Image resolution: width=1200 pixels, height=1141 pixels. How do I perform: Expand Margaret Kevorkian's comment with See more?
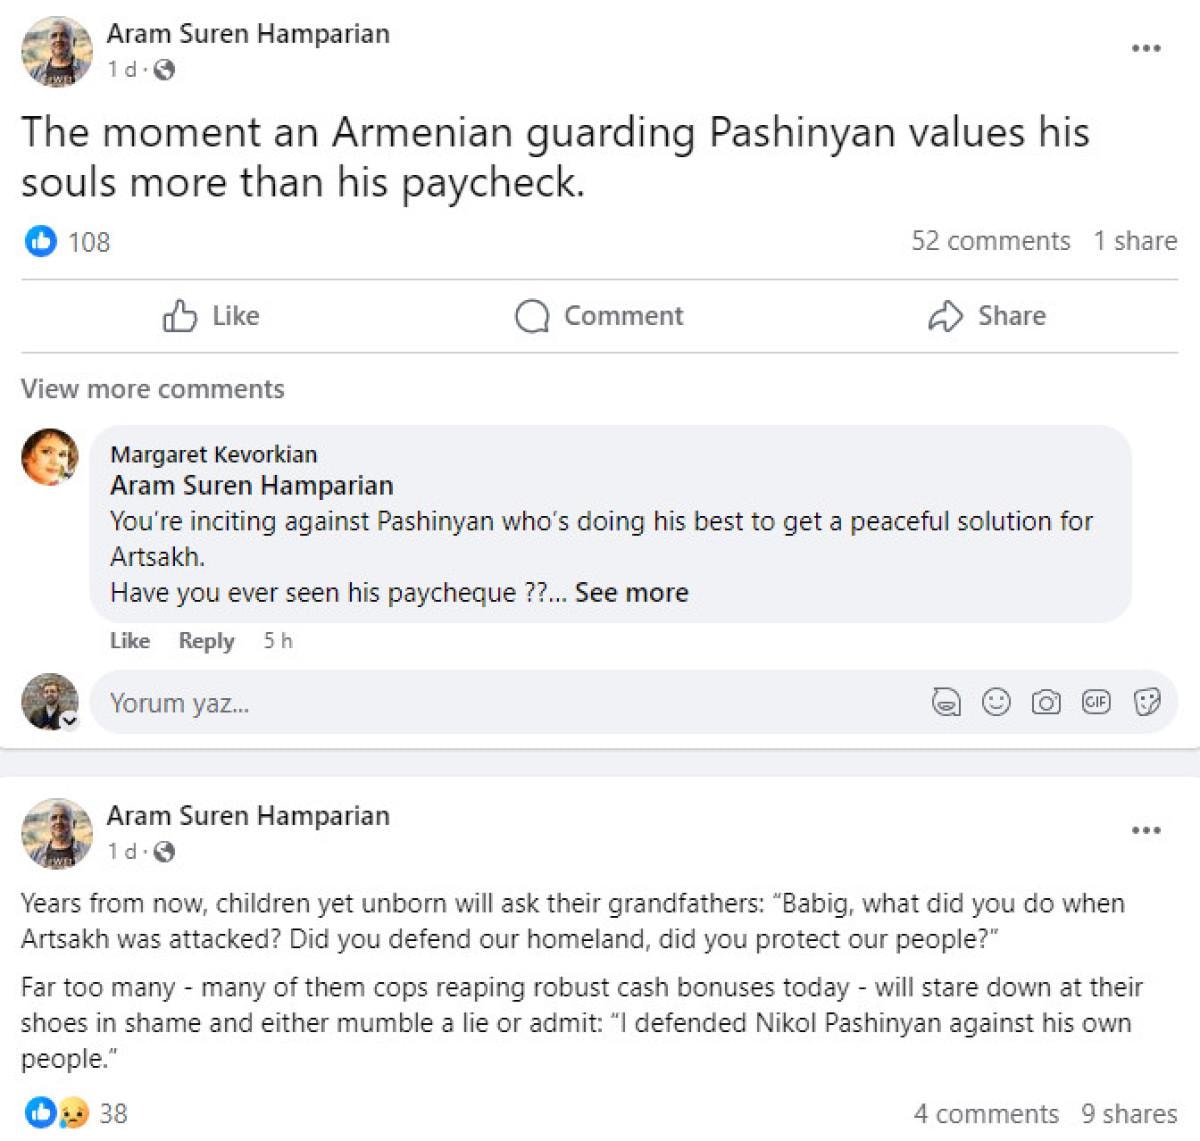(x=631, y=593)
